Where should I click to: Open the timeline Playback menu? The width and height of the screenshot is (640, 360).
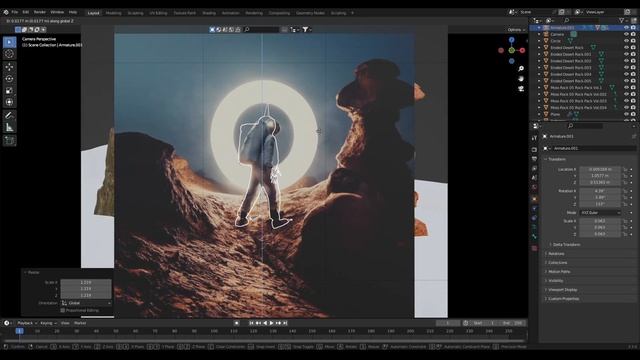pos(27,323)
